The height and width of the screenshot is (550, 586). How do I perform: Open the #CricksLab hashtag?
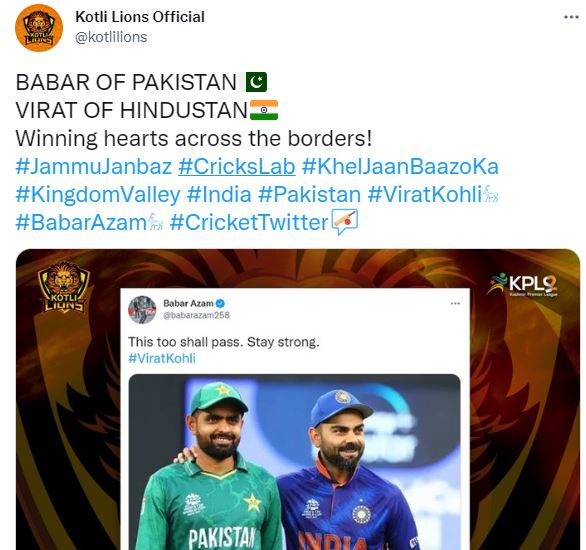[237, 166]
